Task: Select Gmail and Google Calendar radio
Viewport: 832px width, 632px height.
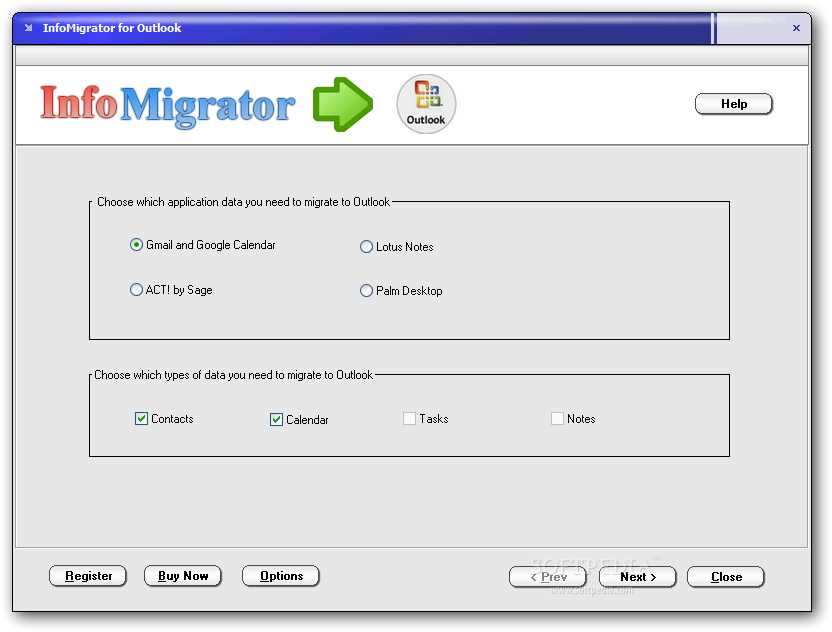Action: tap(136, 245)
